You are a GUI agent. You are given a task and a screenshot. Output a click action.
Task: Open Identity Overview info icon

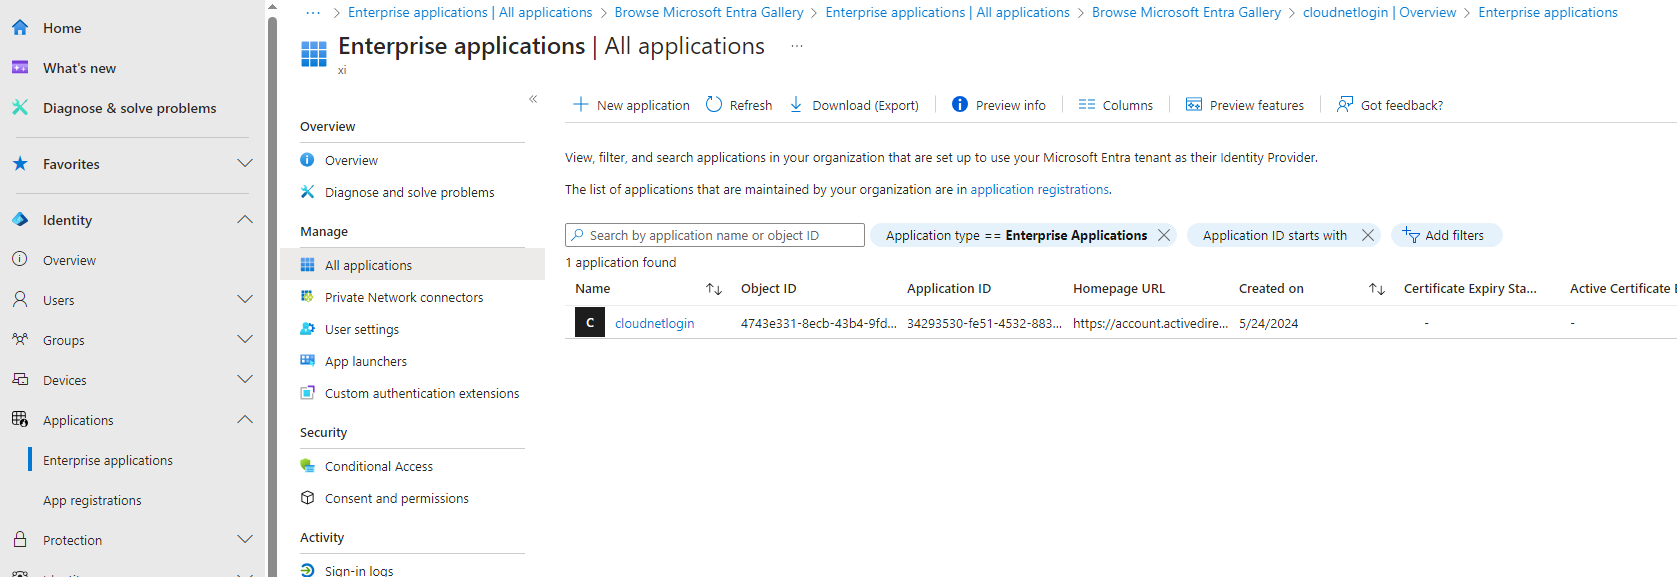[20, 259]
